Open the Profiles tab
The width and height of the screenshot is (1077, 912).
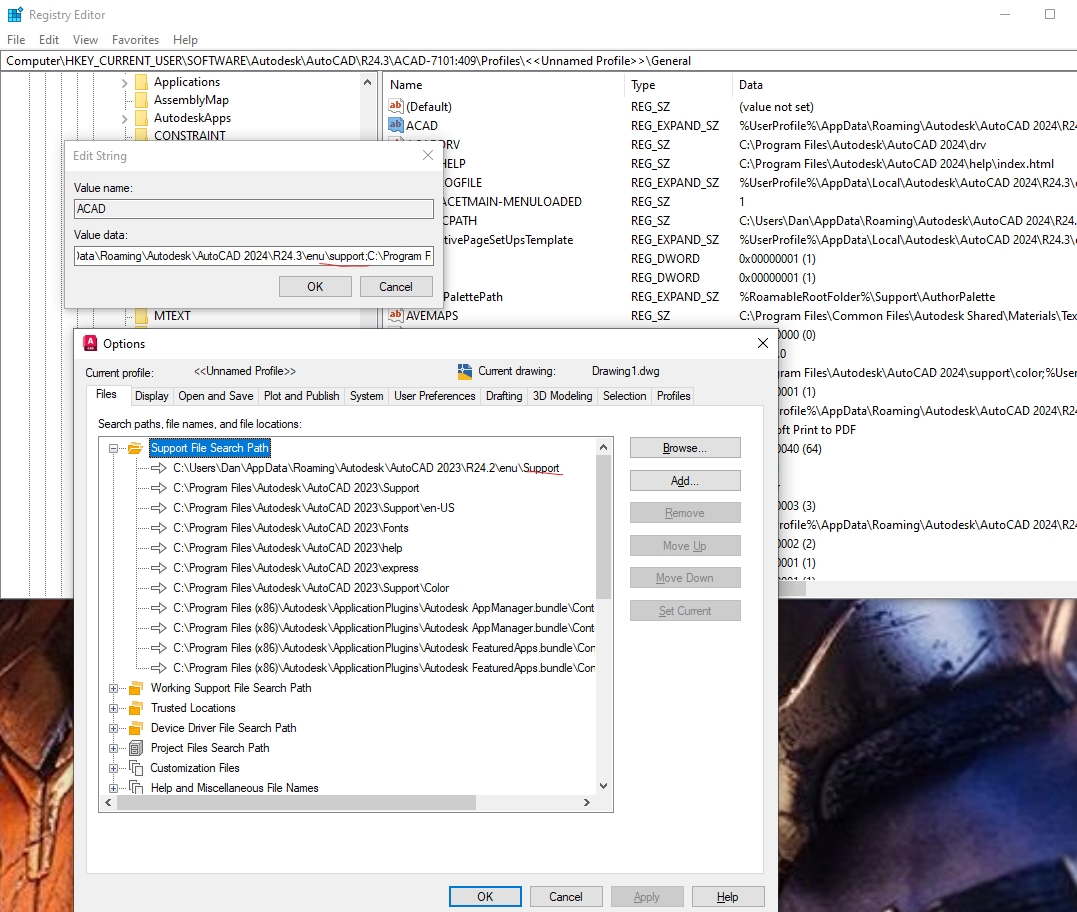click(673, 396)
